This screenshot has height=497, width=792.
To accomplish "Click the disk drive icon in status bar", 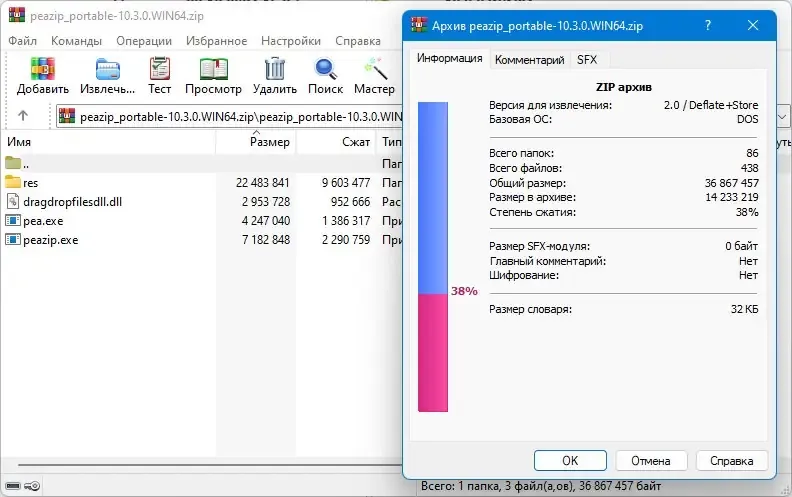I will click(13, 486).
